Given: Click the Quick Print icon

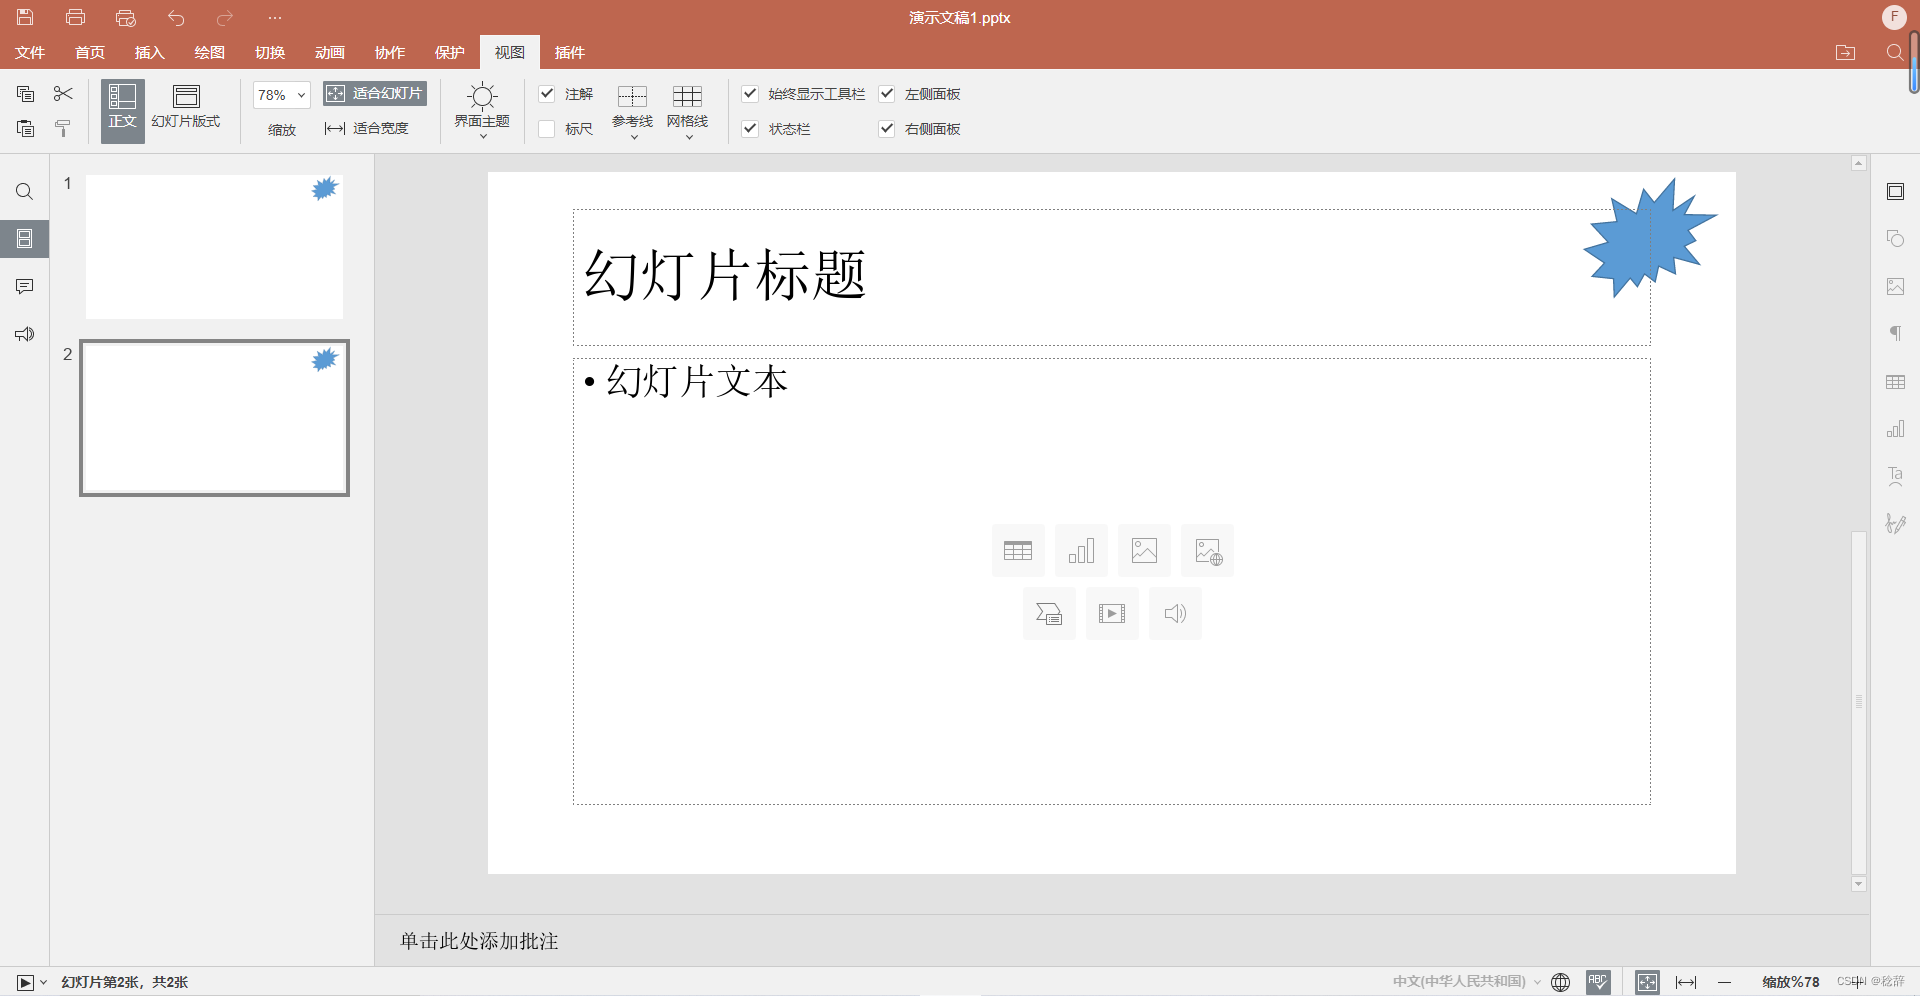Looking at the screenshot, I should 125,17.
